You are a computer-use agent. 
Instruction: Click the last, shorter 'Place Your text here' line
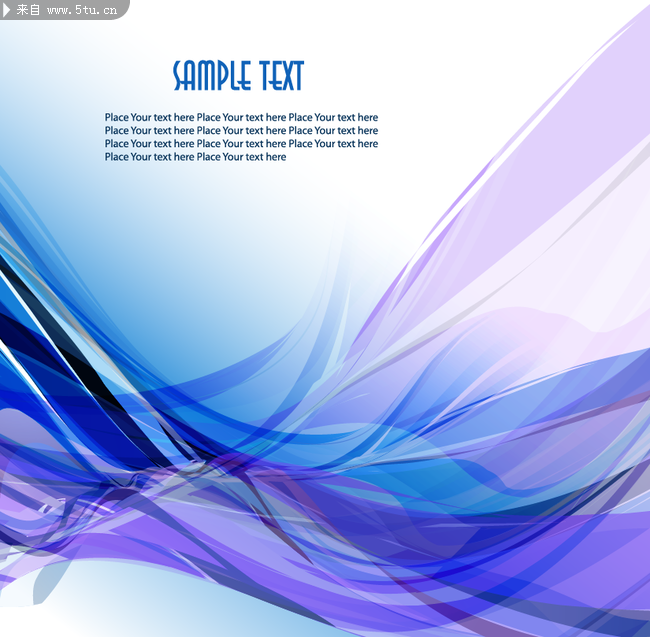pos(195,157)
